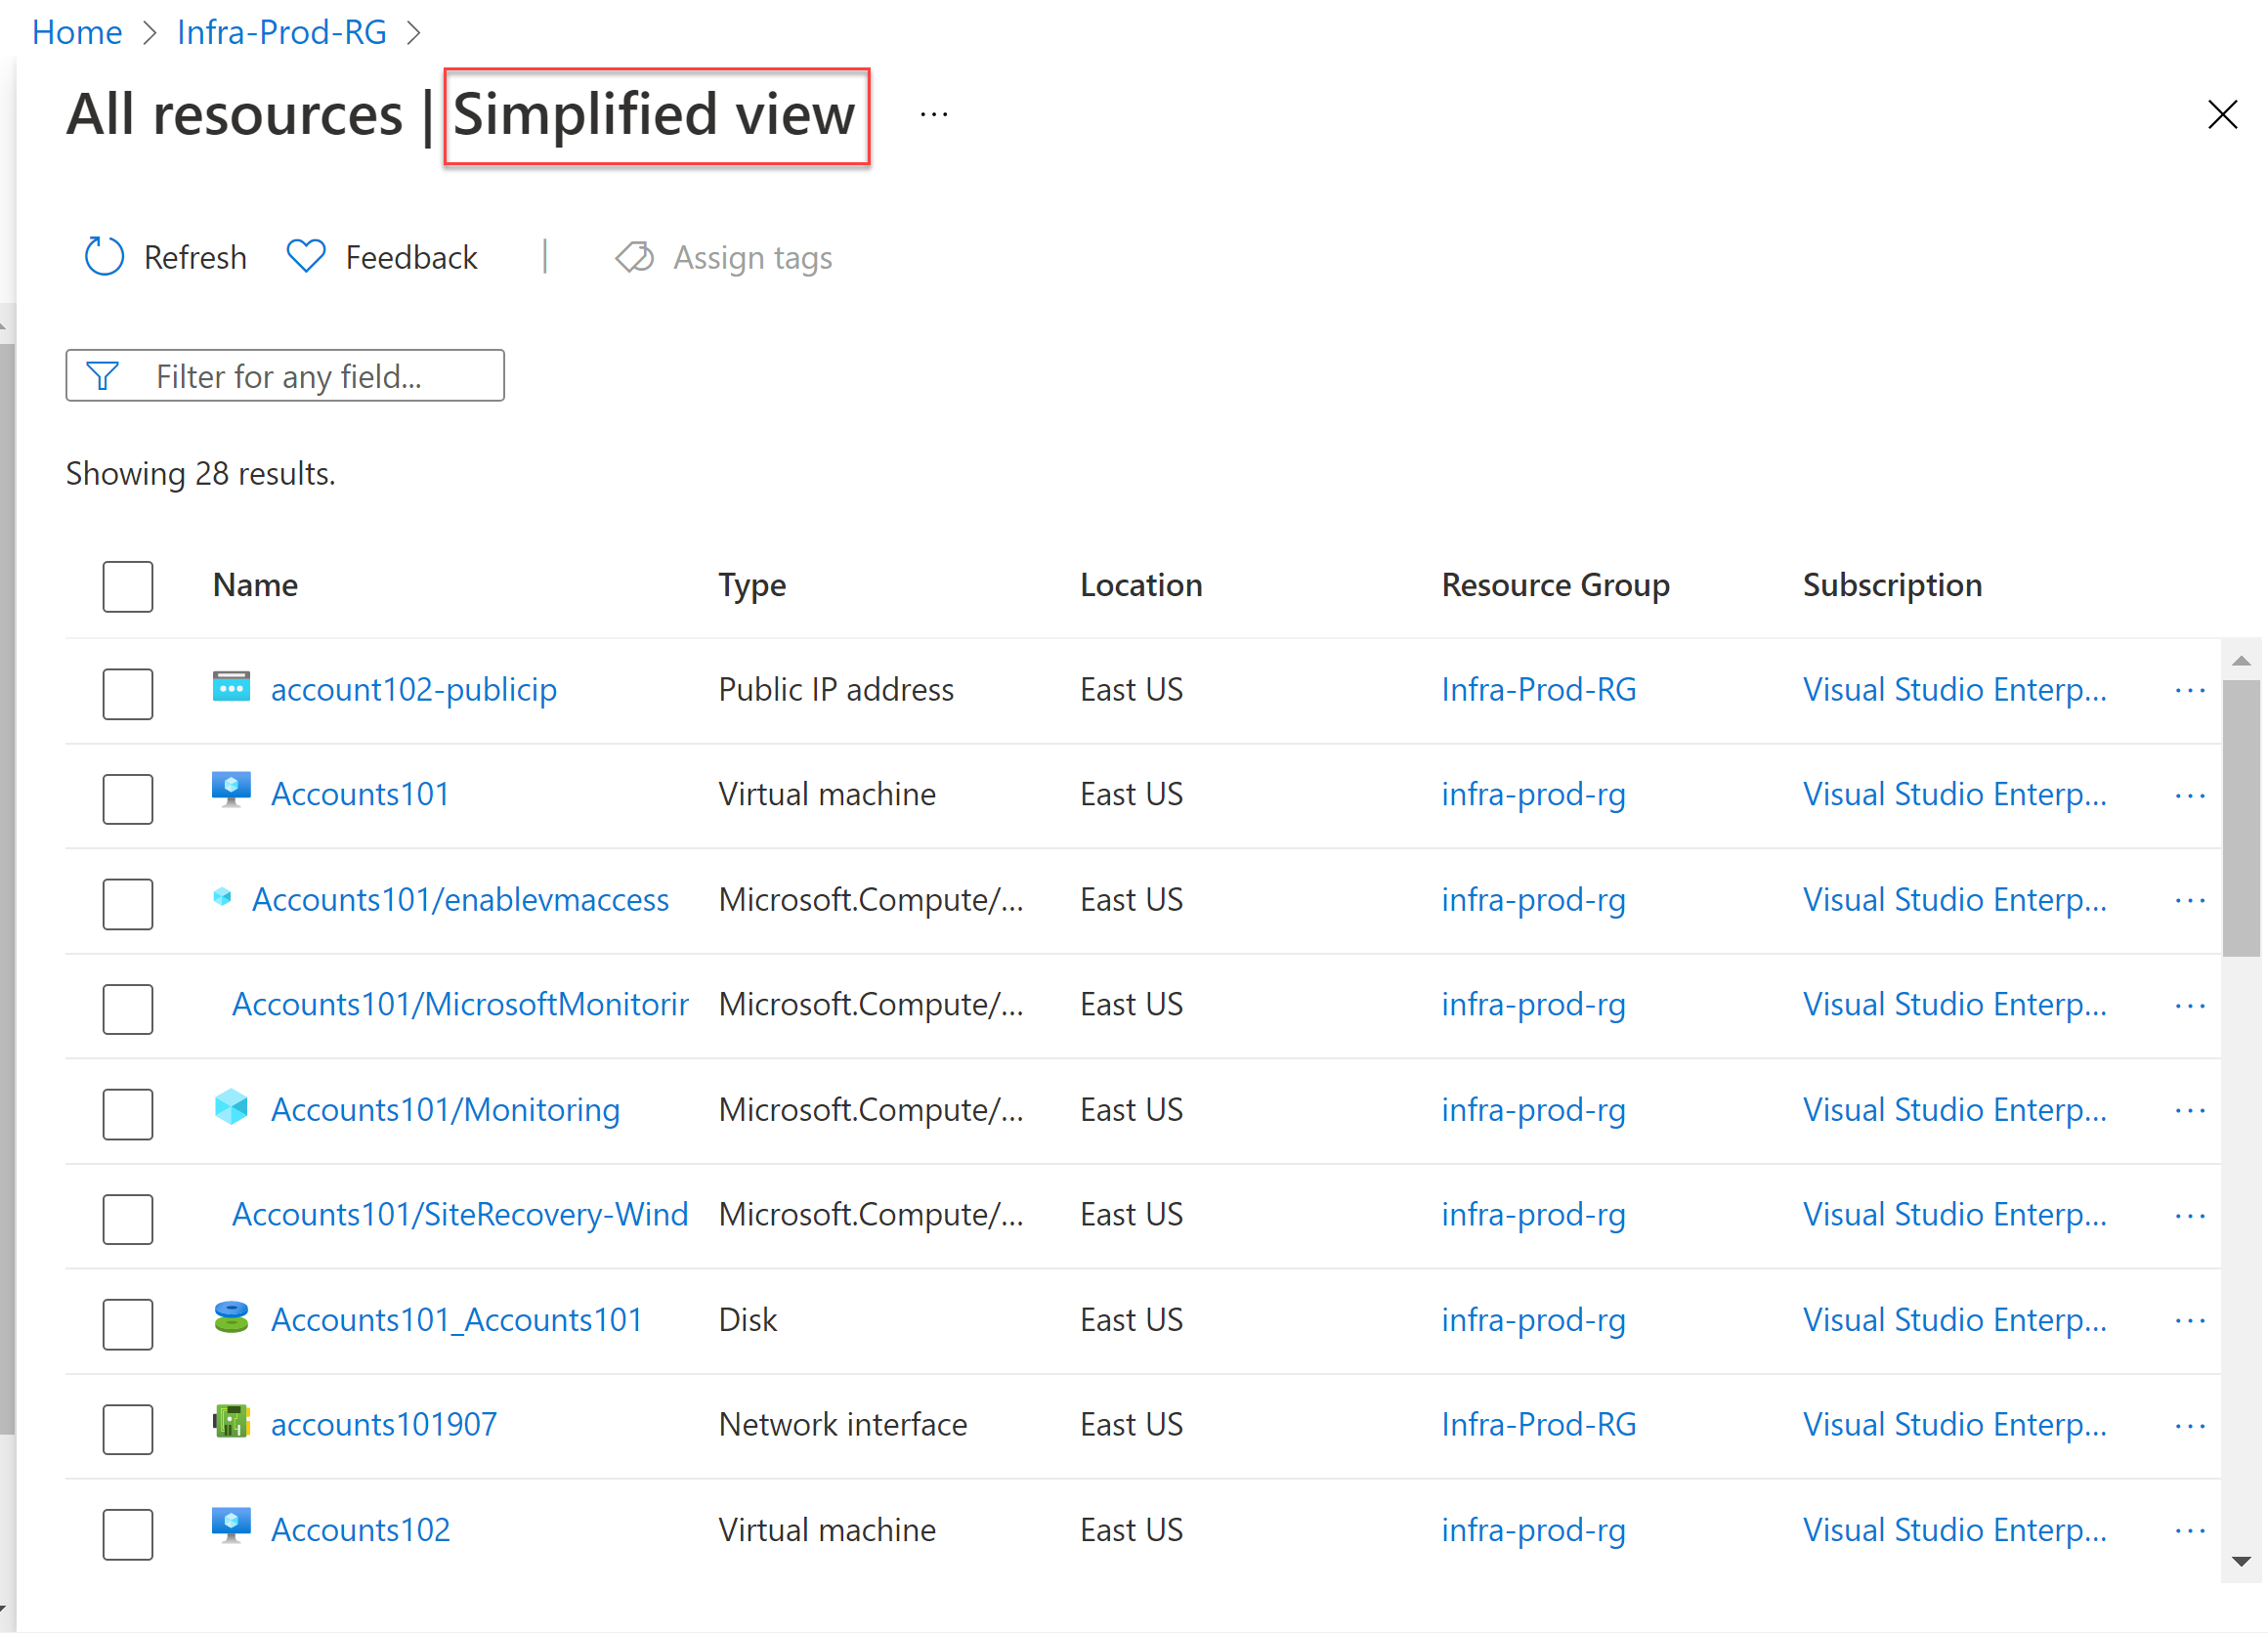Click the Accounts102 virtual machine icon
This screenshot has width=2268, height=1633.
(x=231, y=1526)
